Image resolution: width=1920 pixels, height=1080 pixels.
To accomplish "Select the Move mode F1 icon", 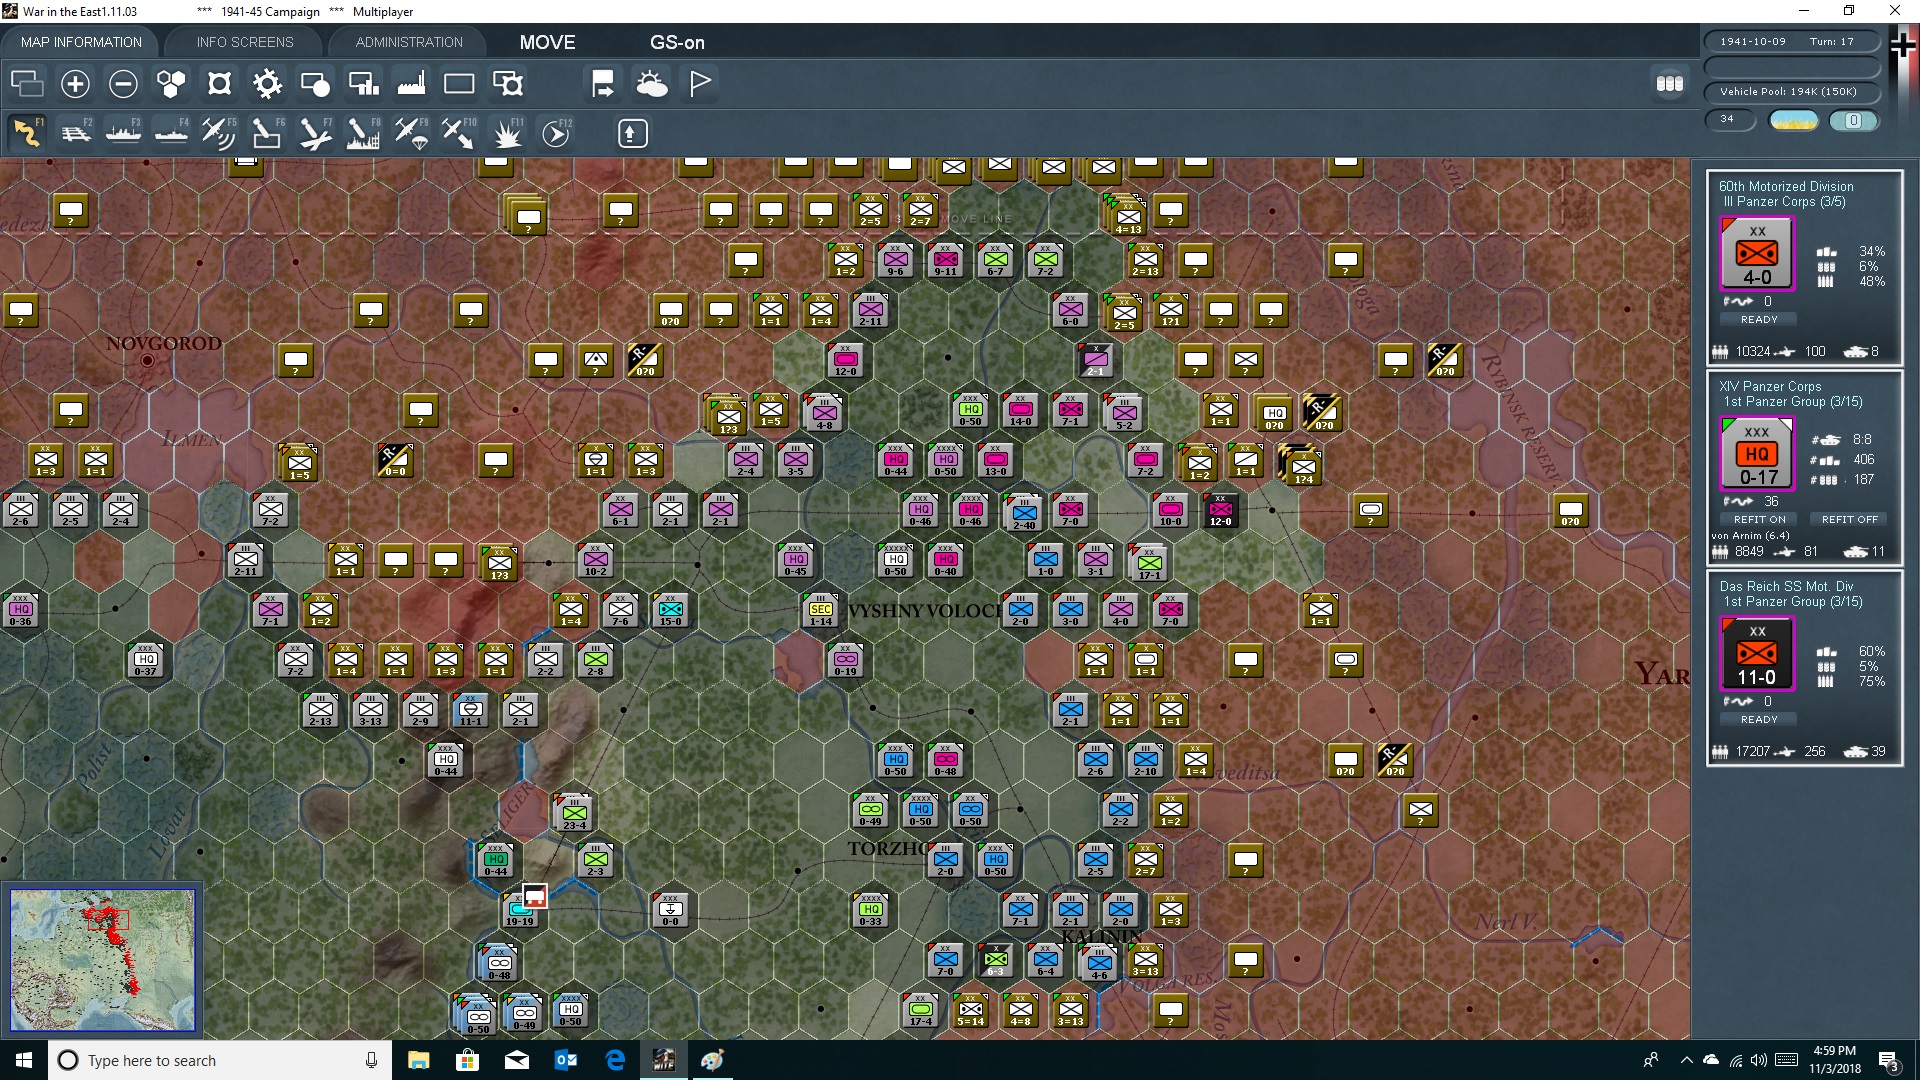I will coord(27,133).
